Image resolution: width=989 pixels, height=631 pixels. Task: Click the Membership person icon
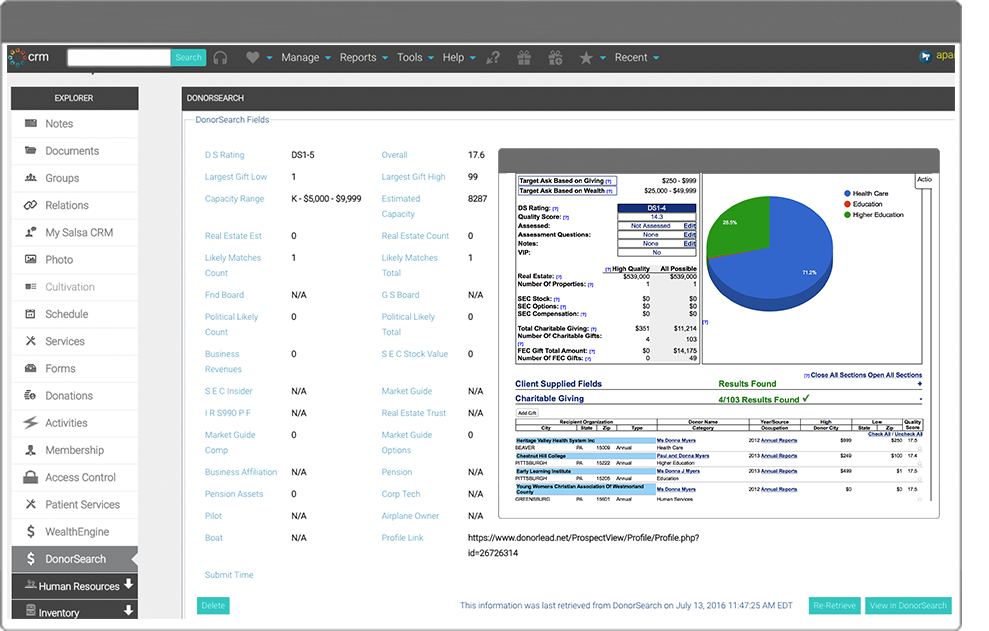tap(30, 449)
